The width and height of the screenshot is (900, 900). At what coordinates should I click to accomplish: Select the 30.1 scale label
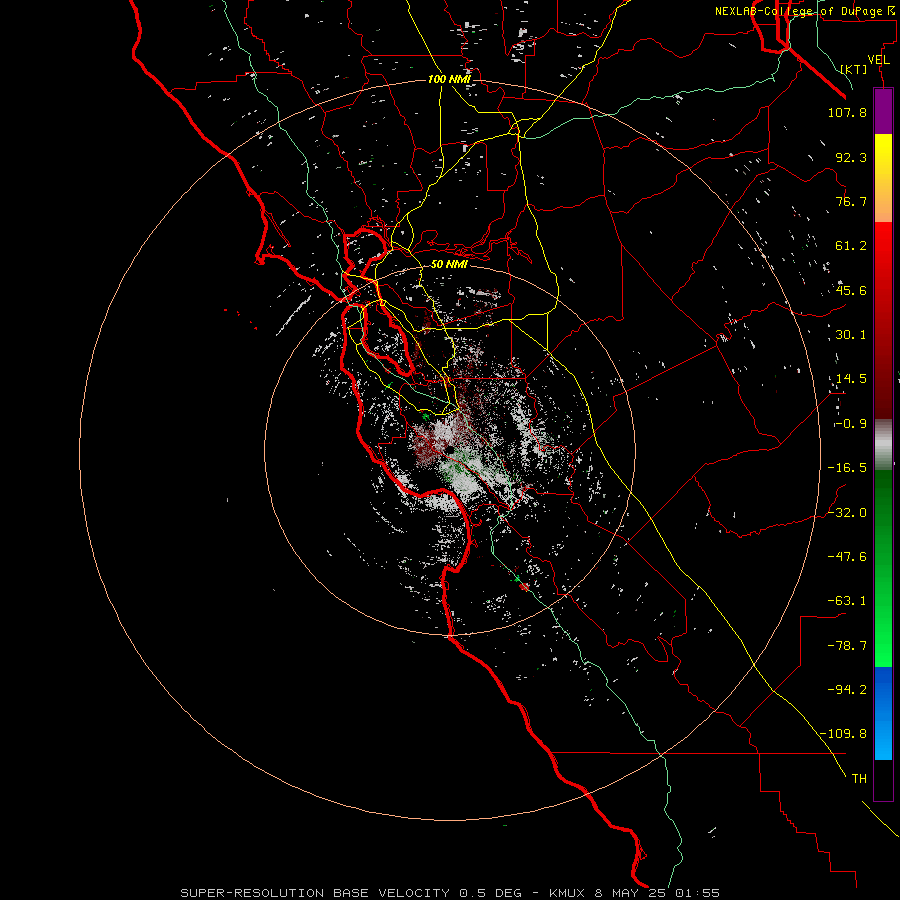point(851,335)
